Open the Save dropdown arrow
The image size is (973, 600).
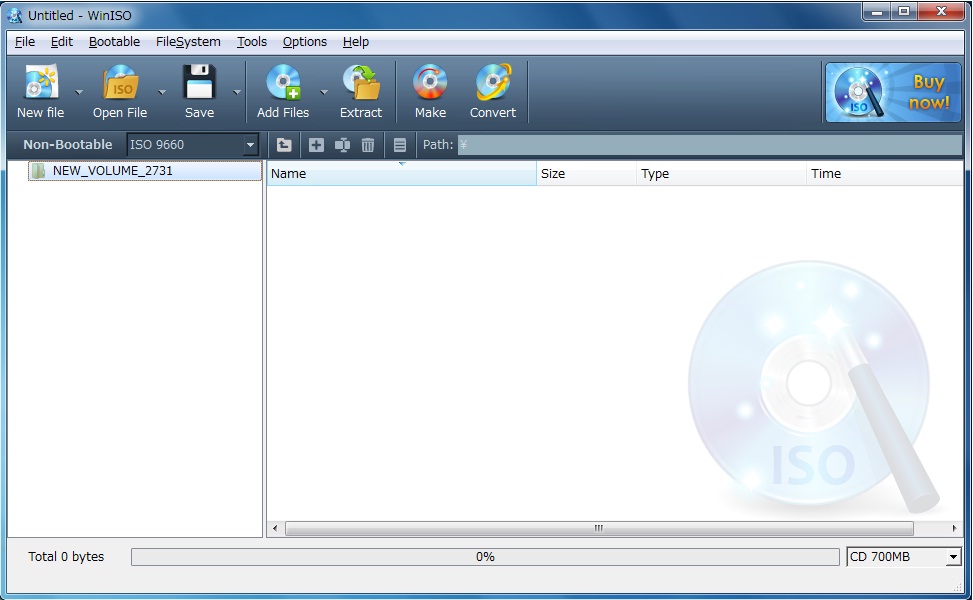pyautogui.click(x=237, y=92)
